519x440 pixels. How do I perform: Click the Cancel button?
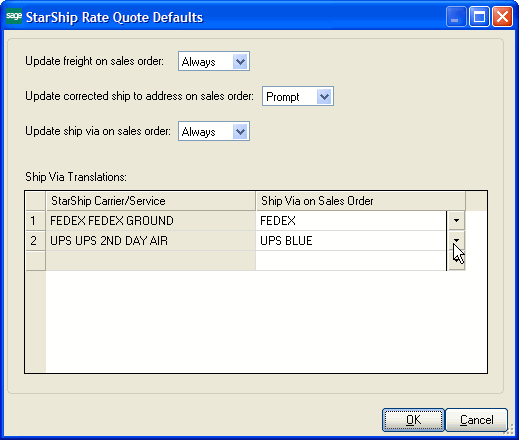coord(477,420)
